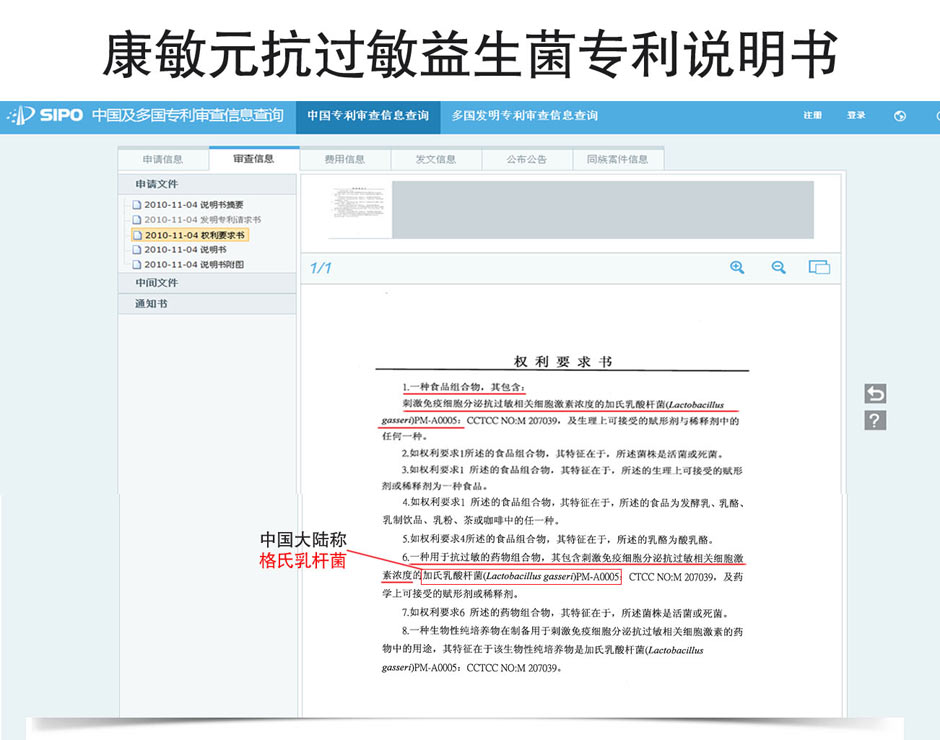The image size is (940, 740).
Task: Click the claim line starting with 2.如权利要求1
Action: click(x=563, y=453)
